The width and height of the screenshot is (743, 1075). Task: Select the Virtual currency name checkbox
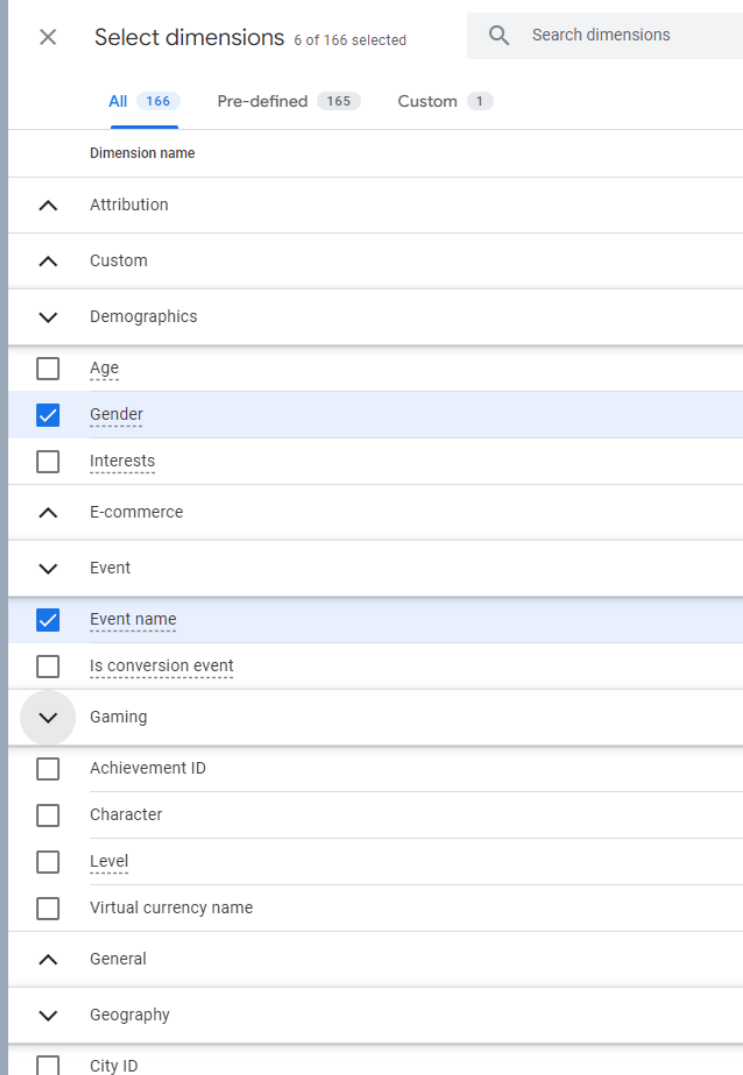tap(47, 908)
